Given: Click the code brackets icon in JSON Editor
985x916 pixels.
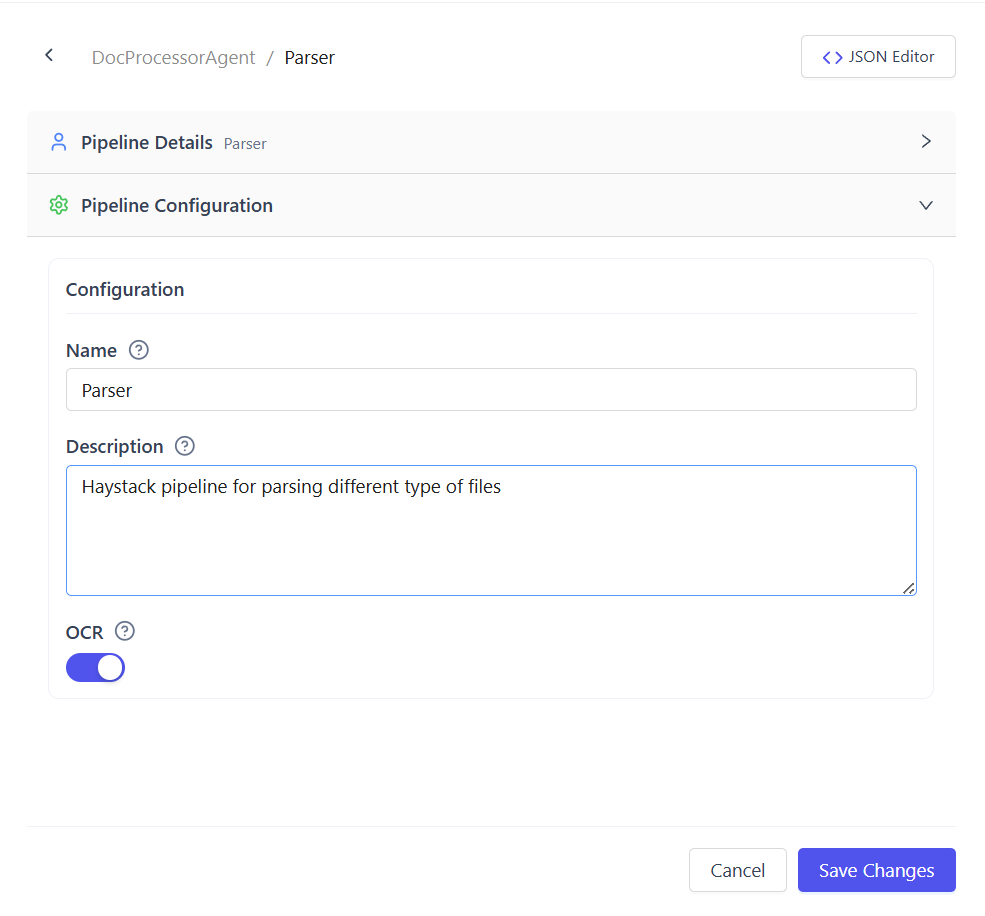Looking at the screenshot, I should coord(832,57).
